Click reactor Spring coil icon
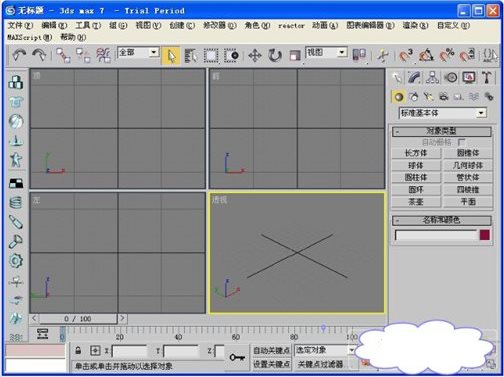 click(16, 202)
